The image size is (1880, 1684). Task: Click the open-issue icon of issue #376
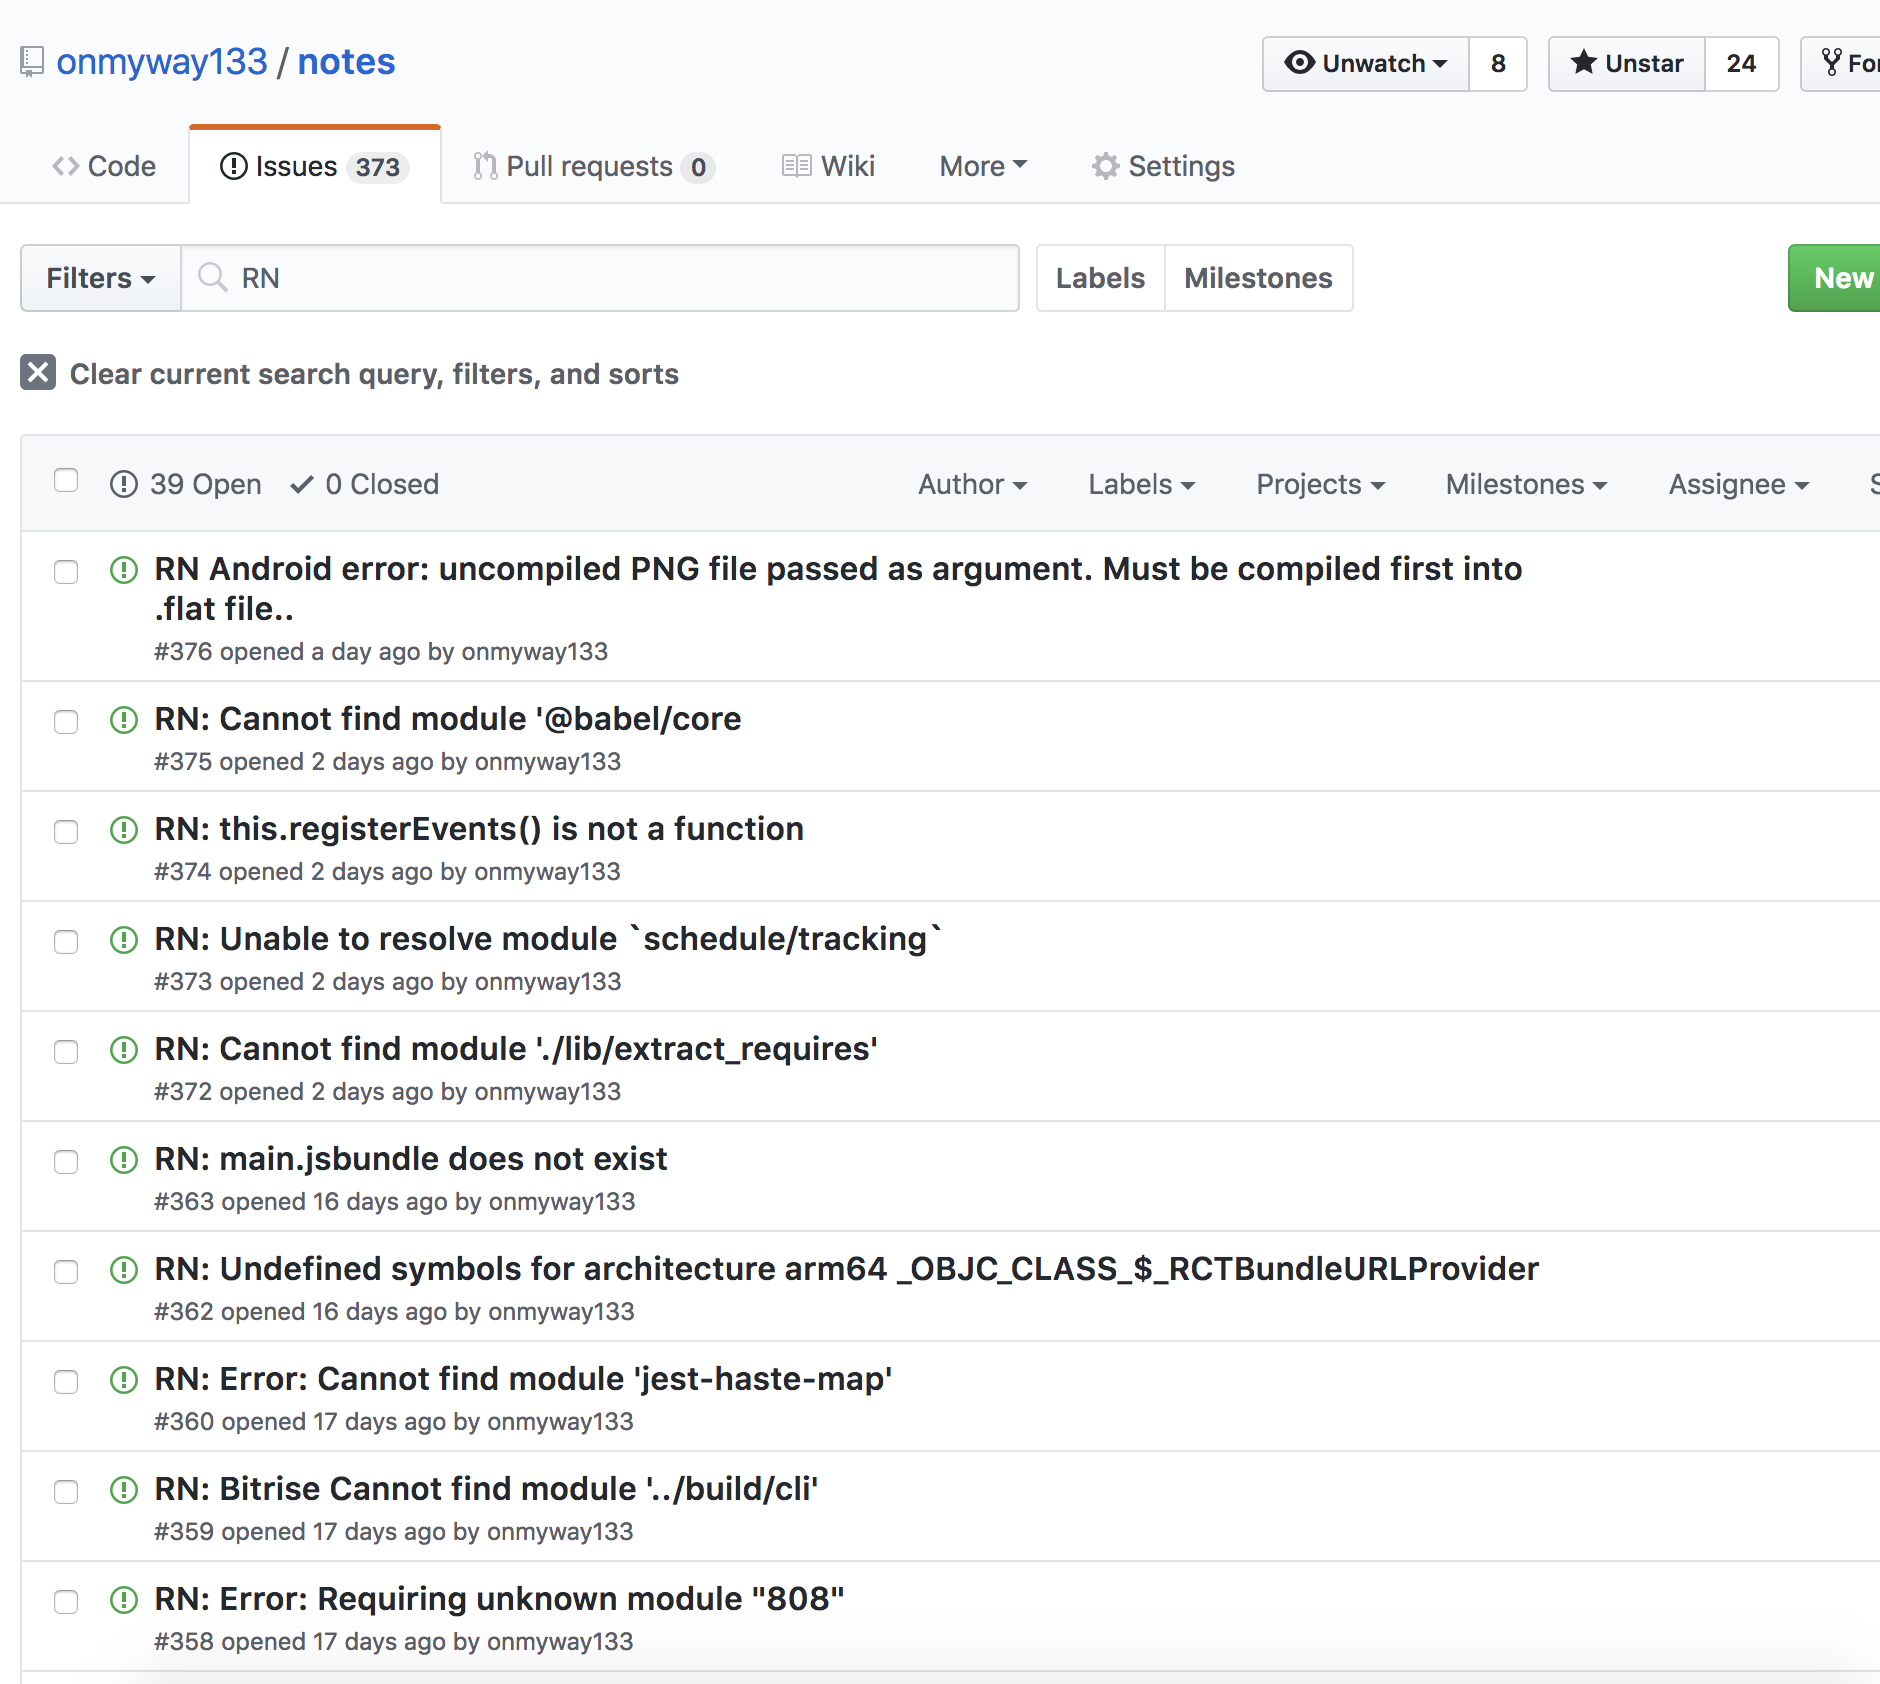point(123,570)
